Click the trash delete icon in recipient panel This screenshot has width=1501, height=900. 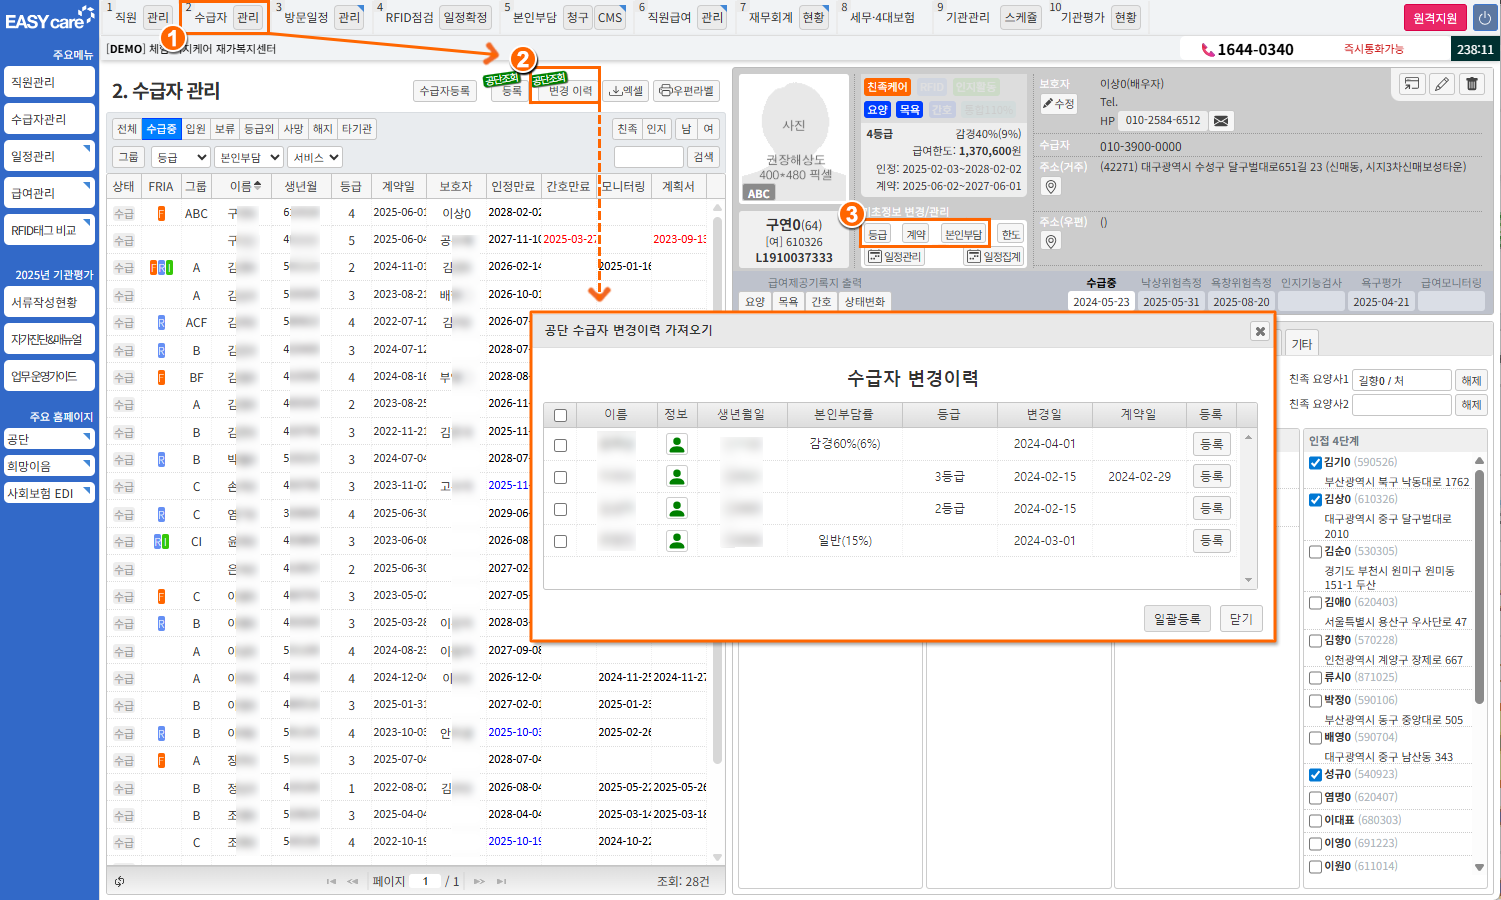(1472, 84)
